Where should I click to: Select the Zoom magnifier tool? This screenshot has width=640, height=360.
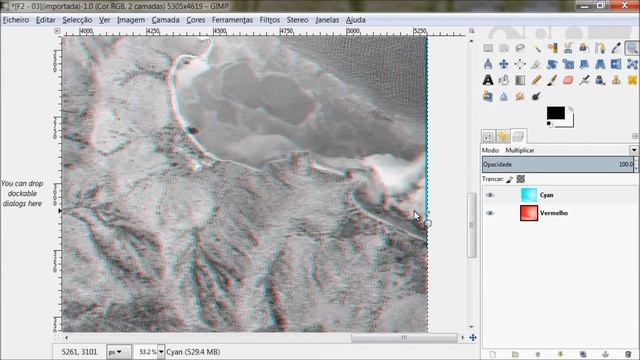tap(632, 48)
